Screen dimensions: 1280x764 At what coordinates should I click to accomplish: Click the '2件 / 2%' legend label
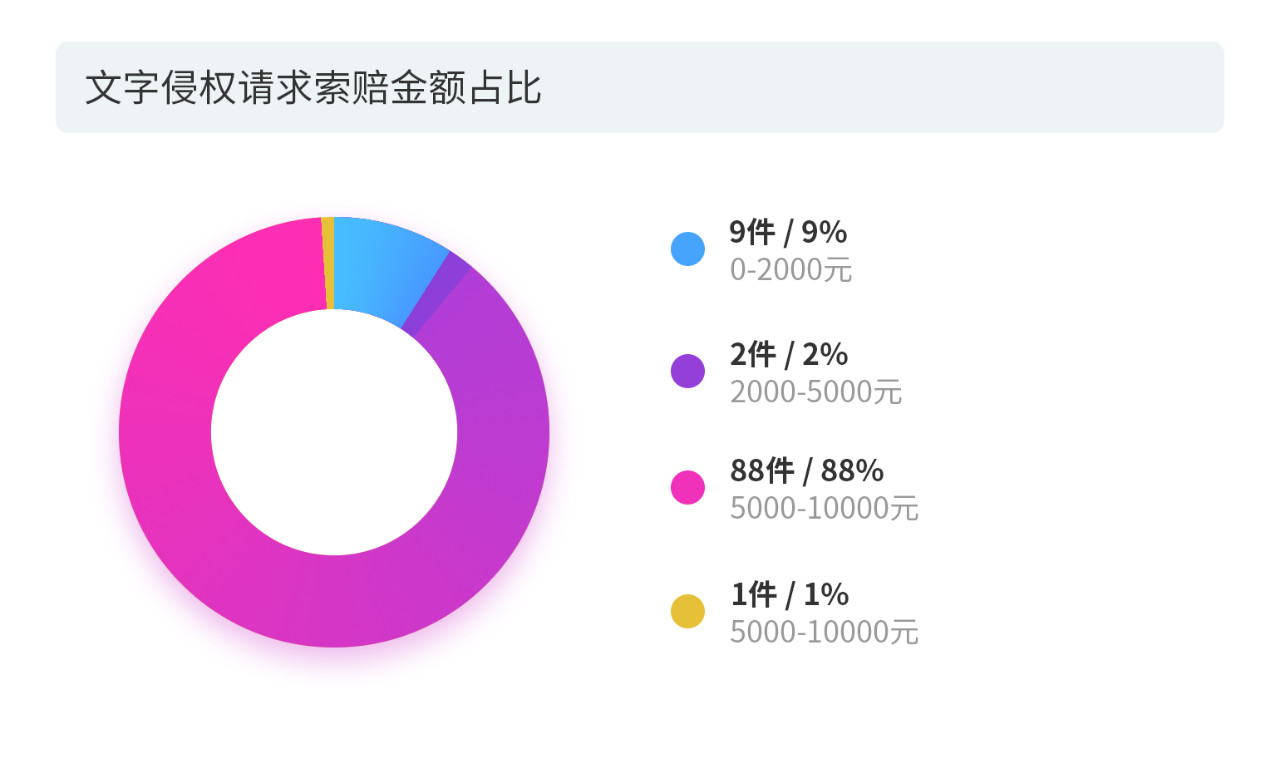789,354
